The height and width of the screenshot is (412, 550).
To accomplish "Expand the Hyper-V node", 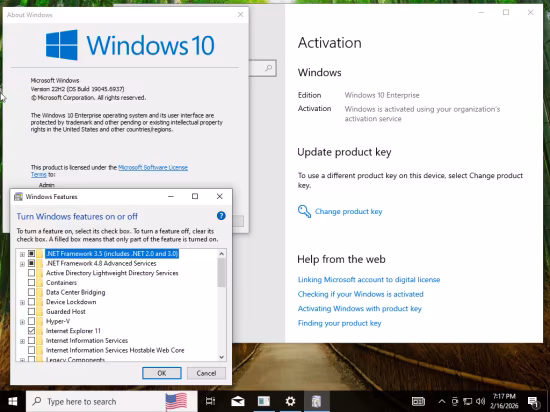I will (x=22, y=322).
